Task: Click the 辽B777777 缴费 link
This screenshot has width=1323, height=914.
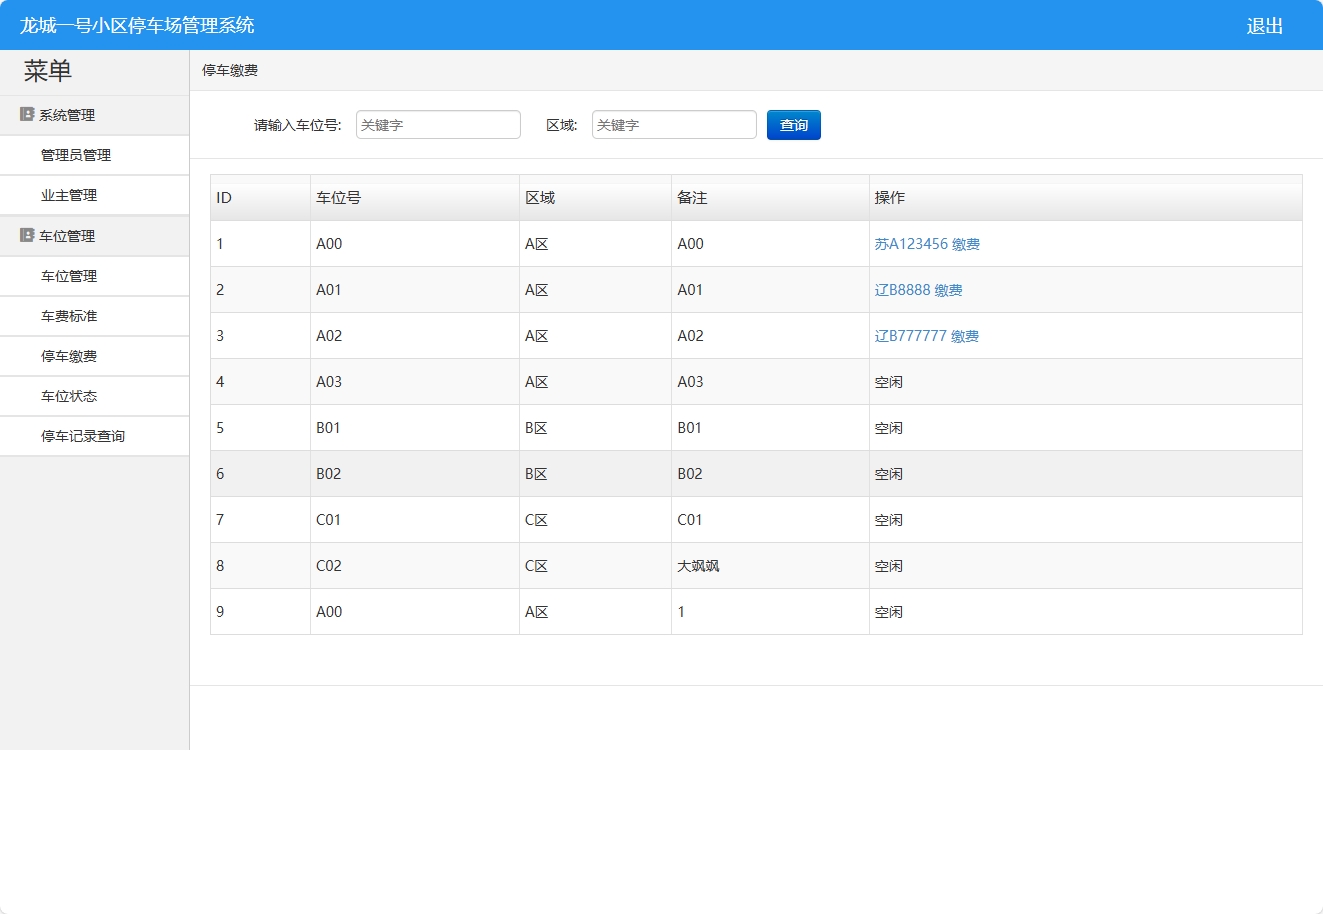Action: point(926,336)
